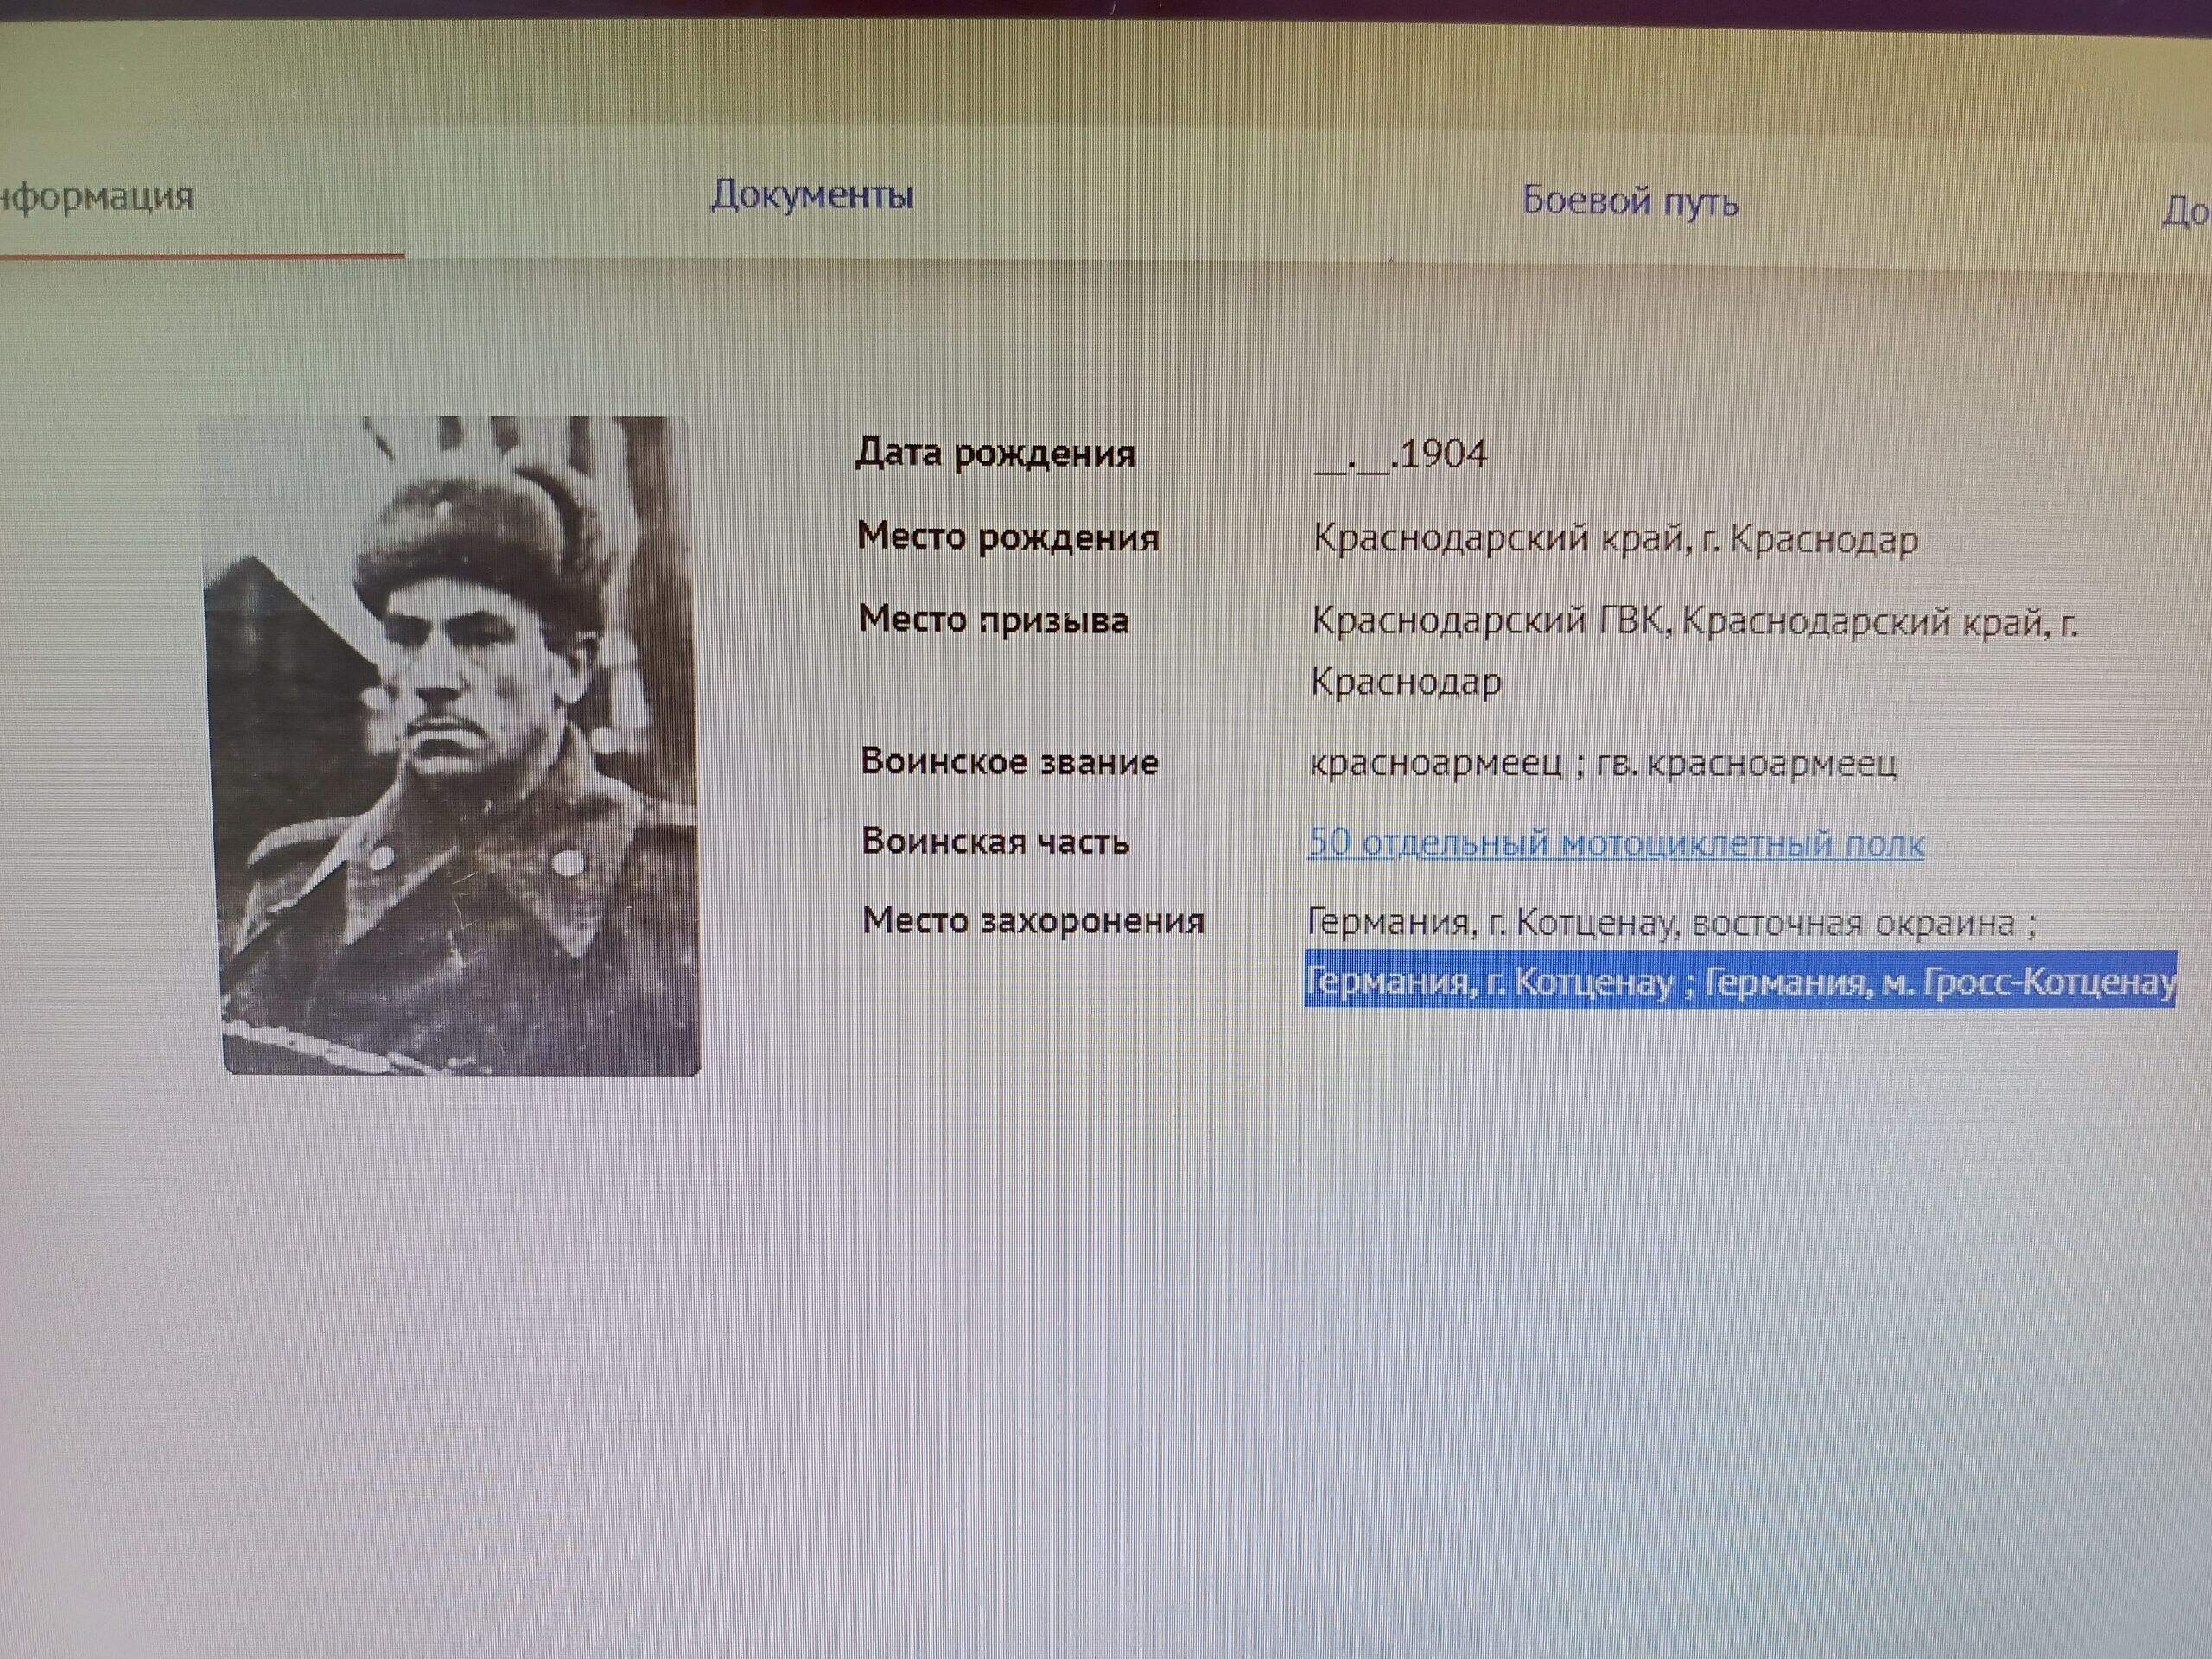
Task: Open the Документы tab
Action: point(812,195)
